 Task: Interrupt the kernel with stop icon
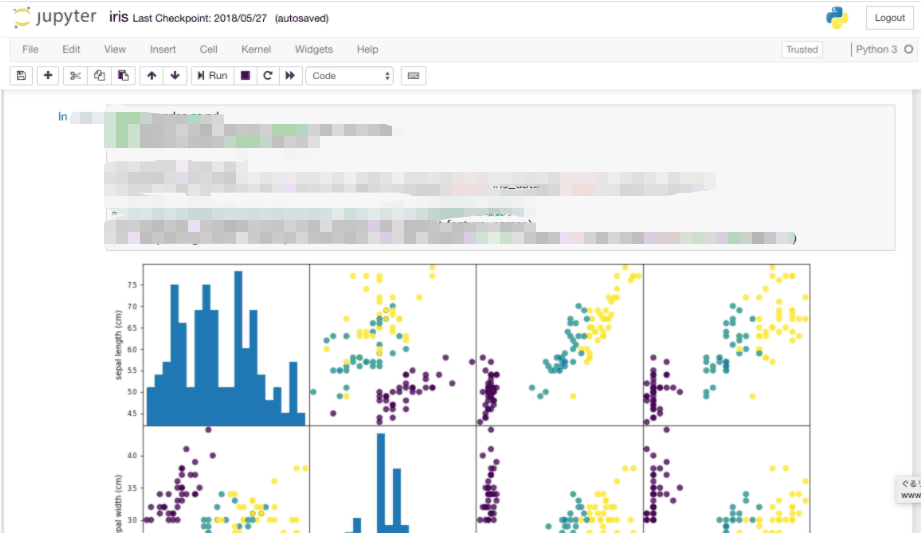point(245,76)
